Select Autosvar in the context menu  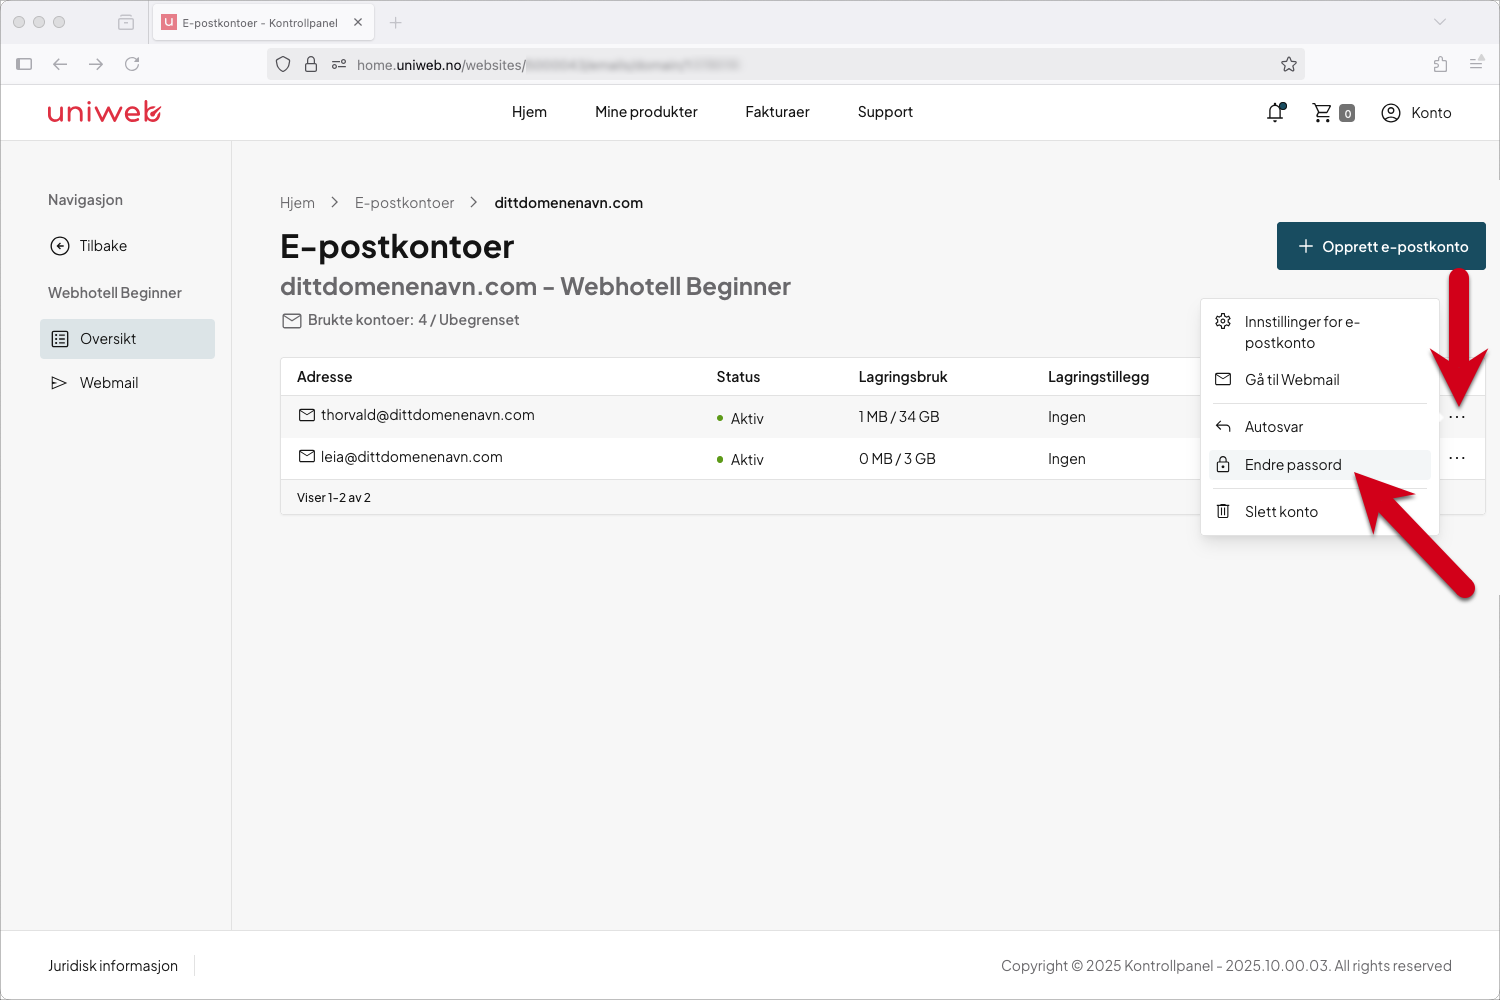[x=1319, y=427]
